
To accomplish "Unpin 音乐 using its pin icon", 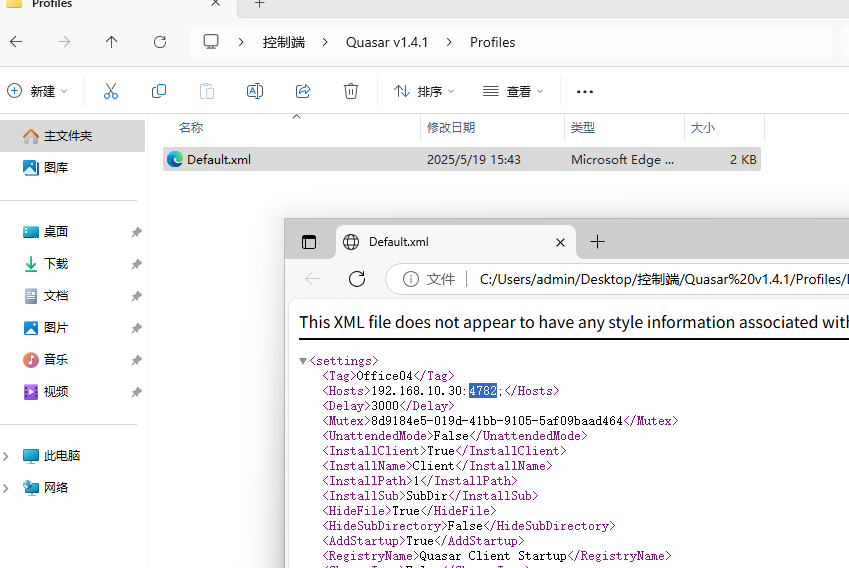I will (x=136, y=360).
